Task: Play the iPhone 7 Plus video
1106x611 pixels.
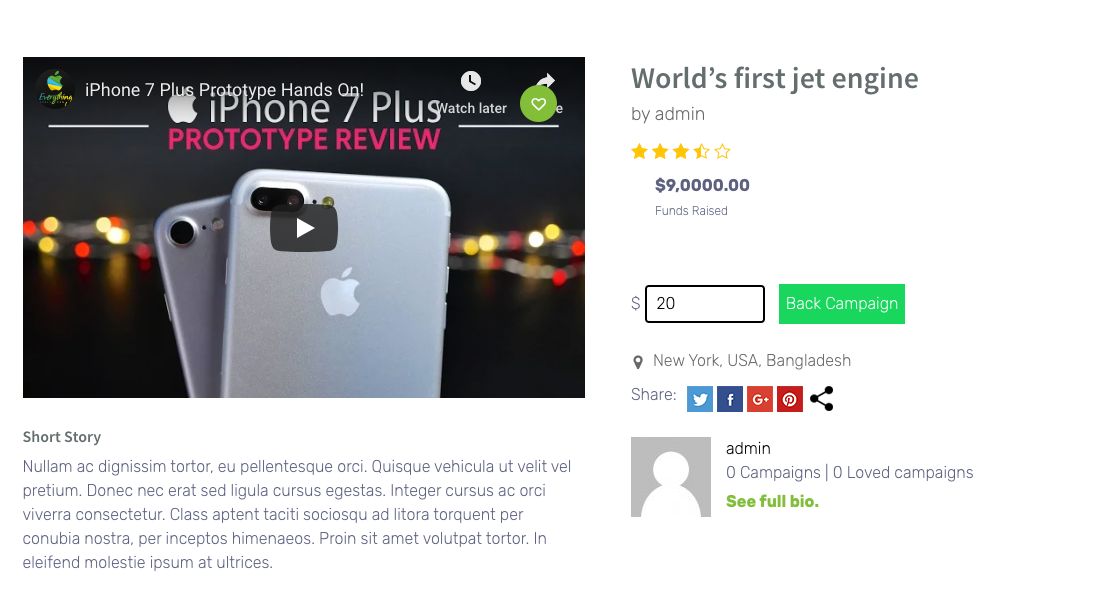Action: coord(303,228)
